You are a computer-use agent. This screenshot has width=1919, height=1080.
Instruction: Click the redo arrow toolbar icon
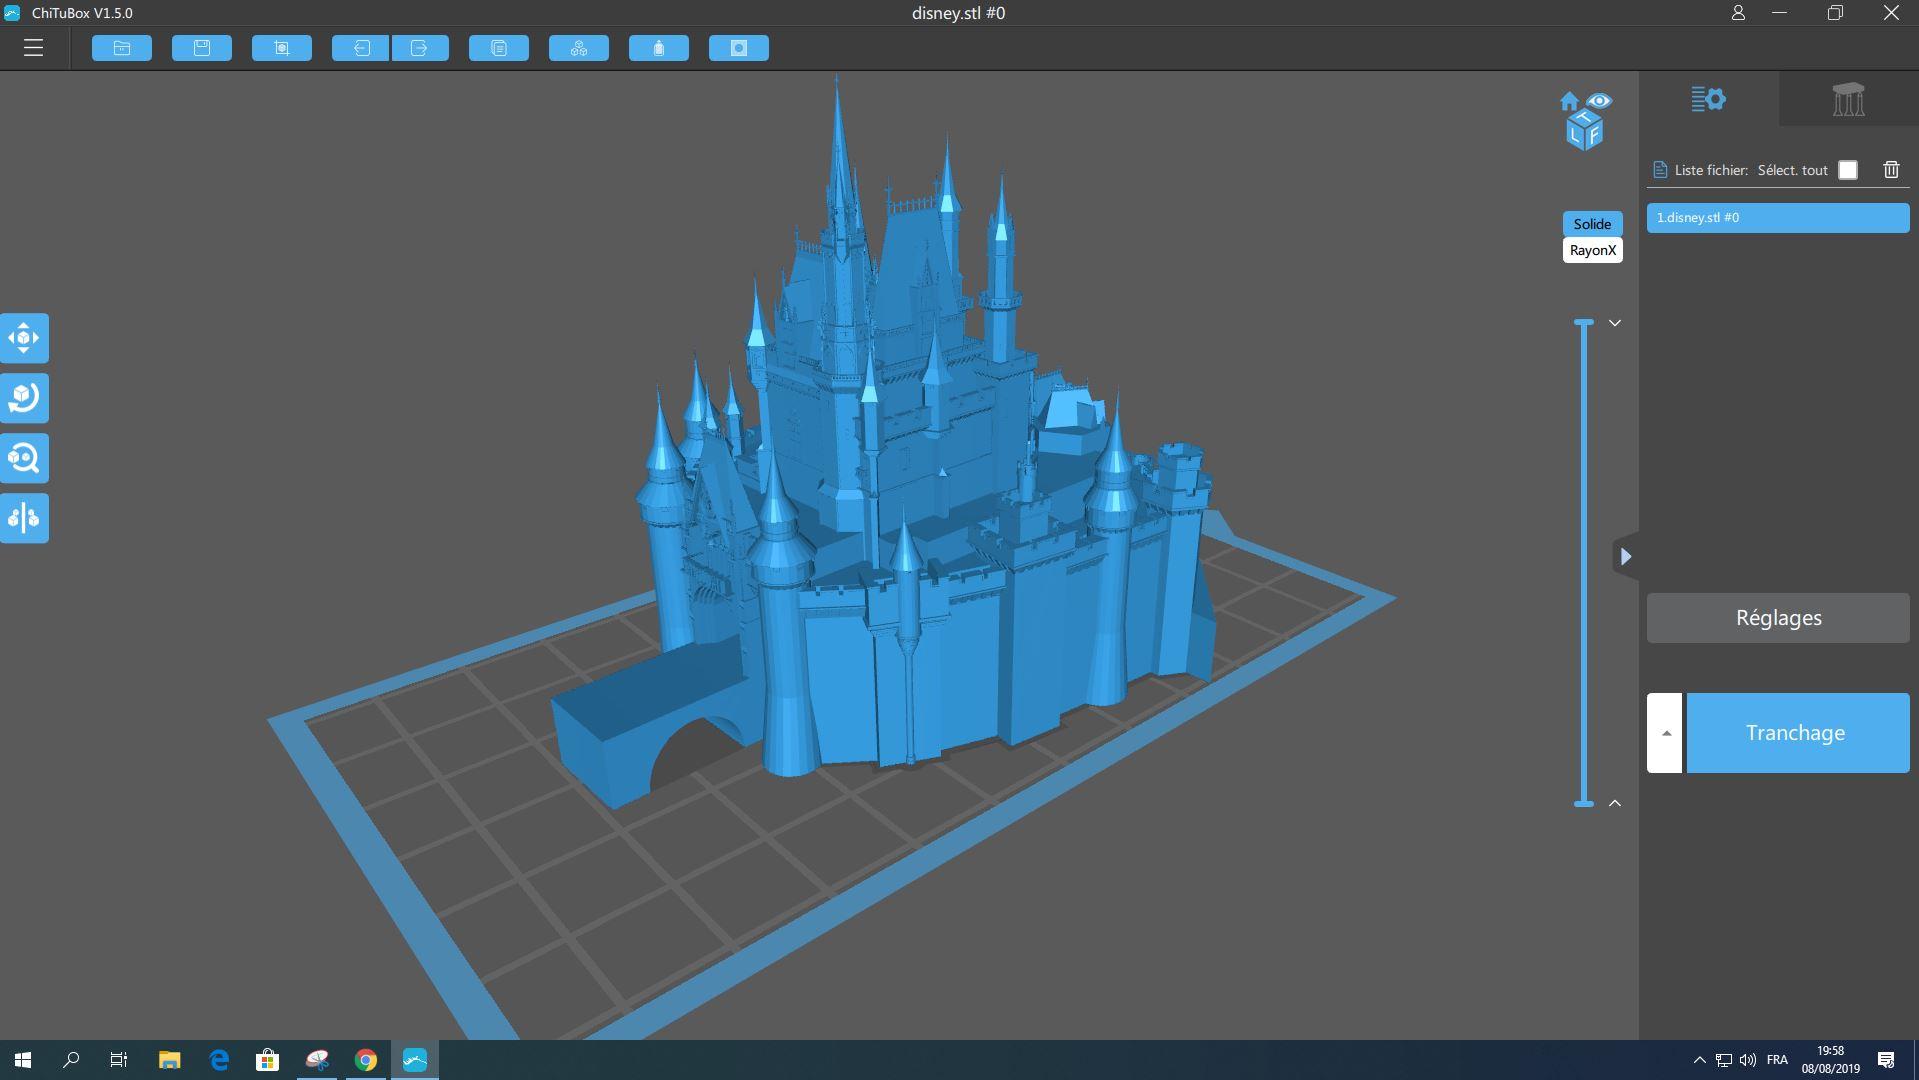coord(420,48)
